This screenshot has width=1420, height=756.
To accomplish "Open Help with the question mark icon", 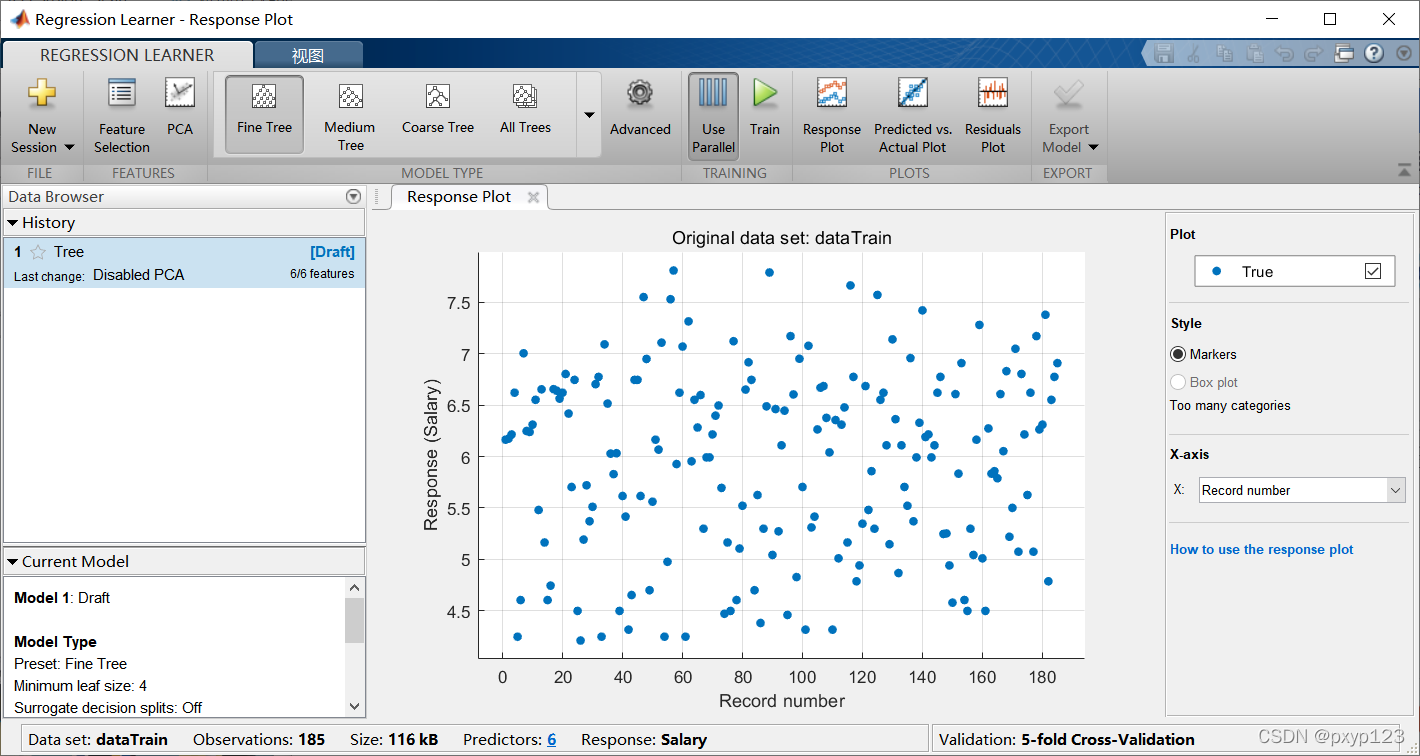I will 1374,54.
